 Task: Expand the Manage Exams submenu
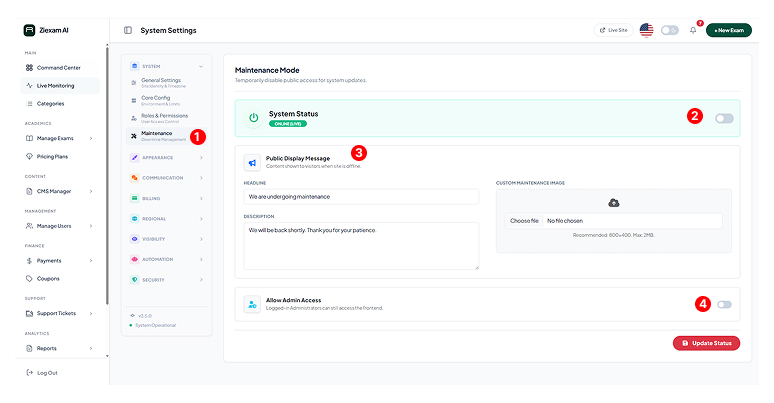(58, 138)
